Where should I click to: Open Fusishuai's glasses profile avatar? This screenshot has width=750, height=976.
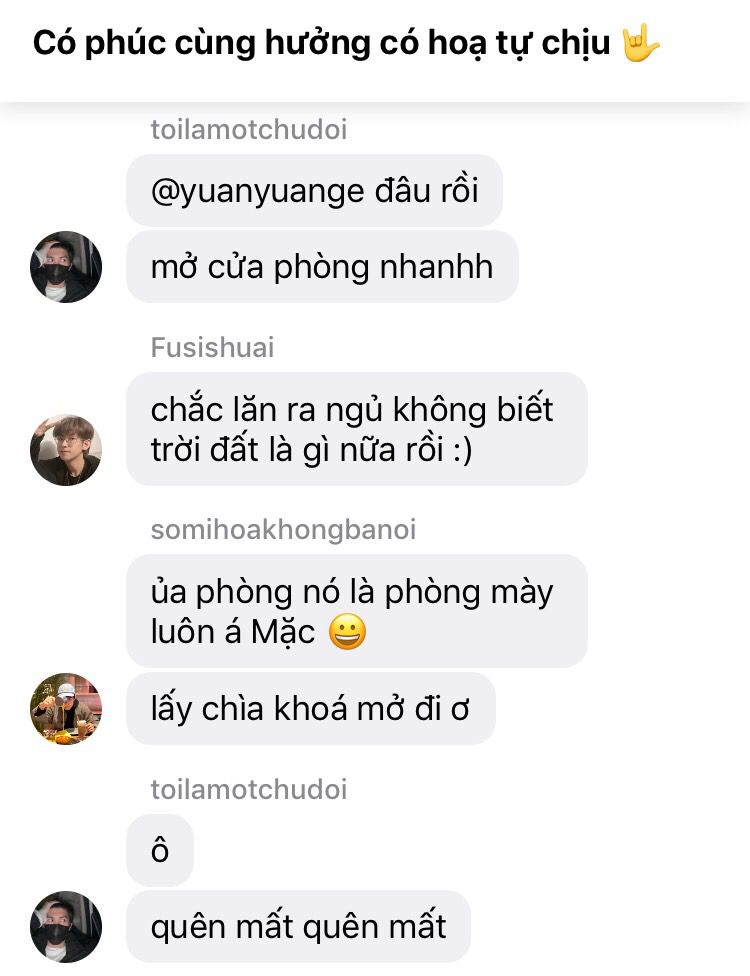(x=66, y=449)
